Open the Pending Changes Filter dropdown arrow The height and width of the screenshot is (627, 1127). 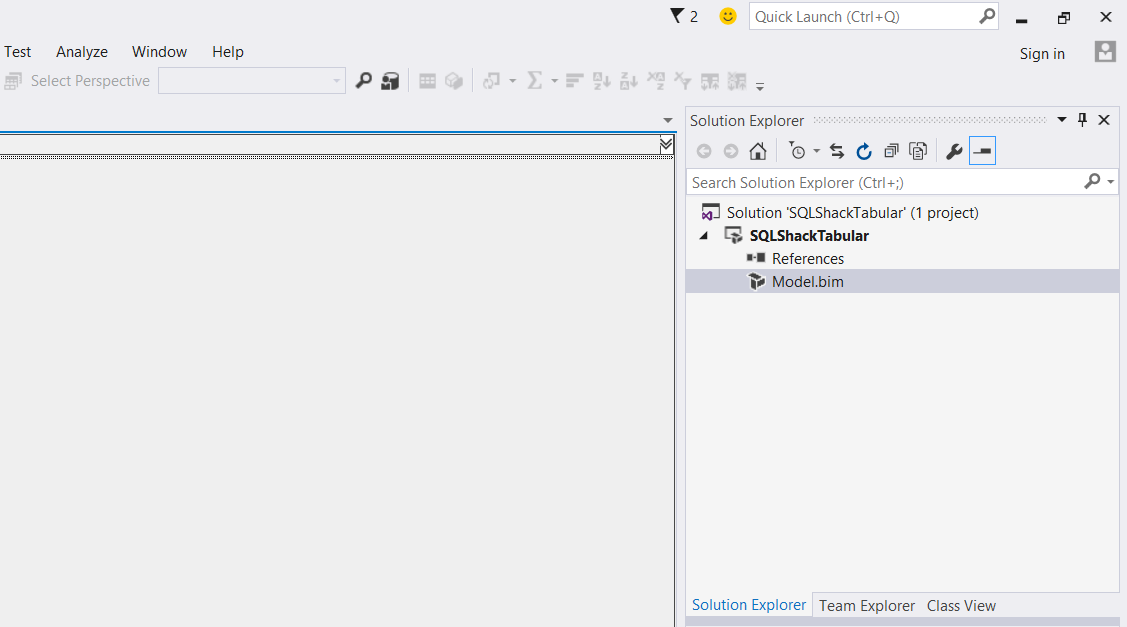(816, 151)
